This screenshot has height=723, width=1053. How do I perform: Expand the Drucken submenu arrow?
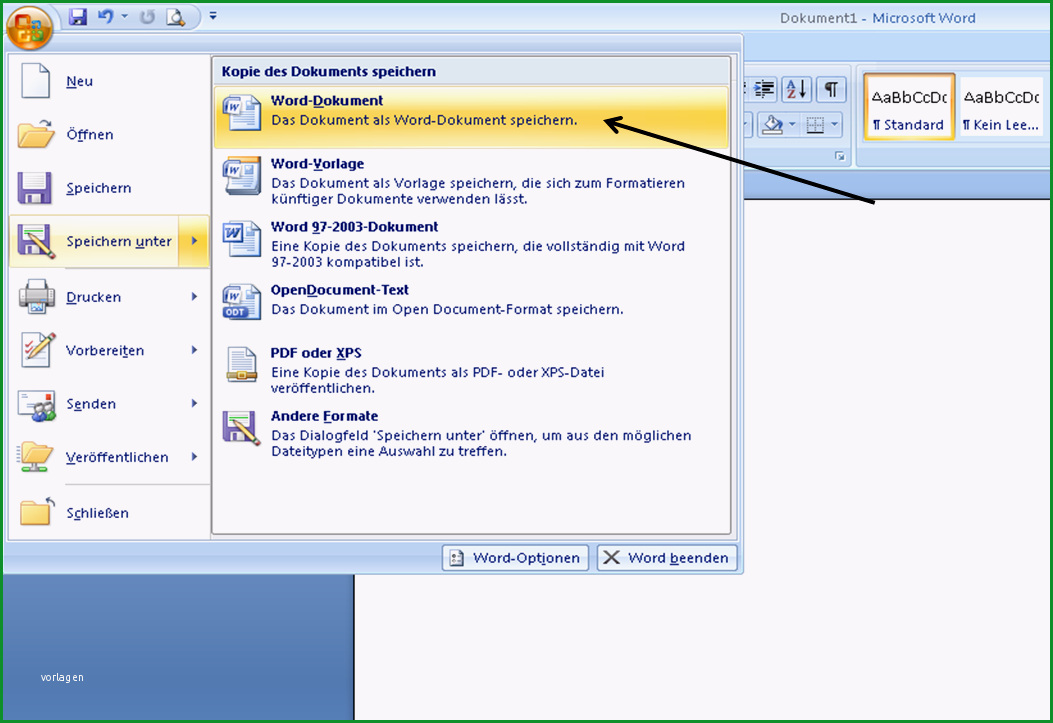coord(195,296)
